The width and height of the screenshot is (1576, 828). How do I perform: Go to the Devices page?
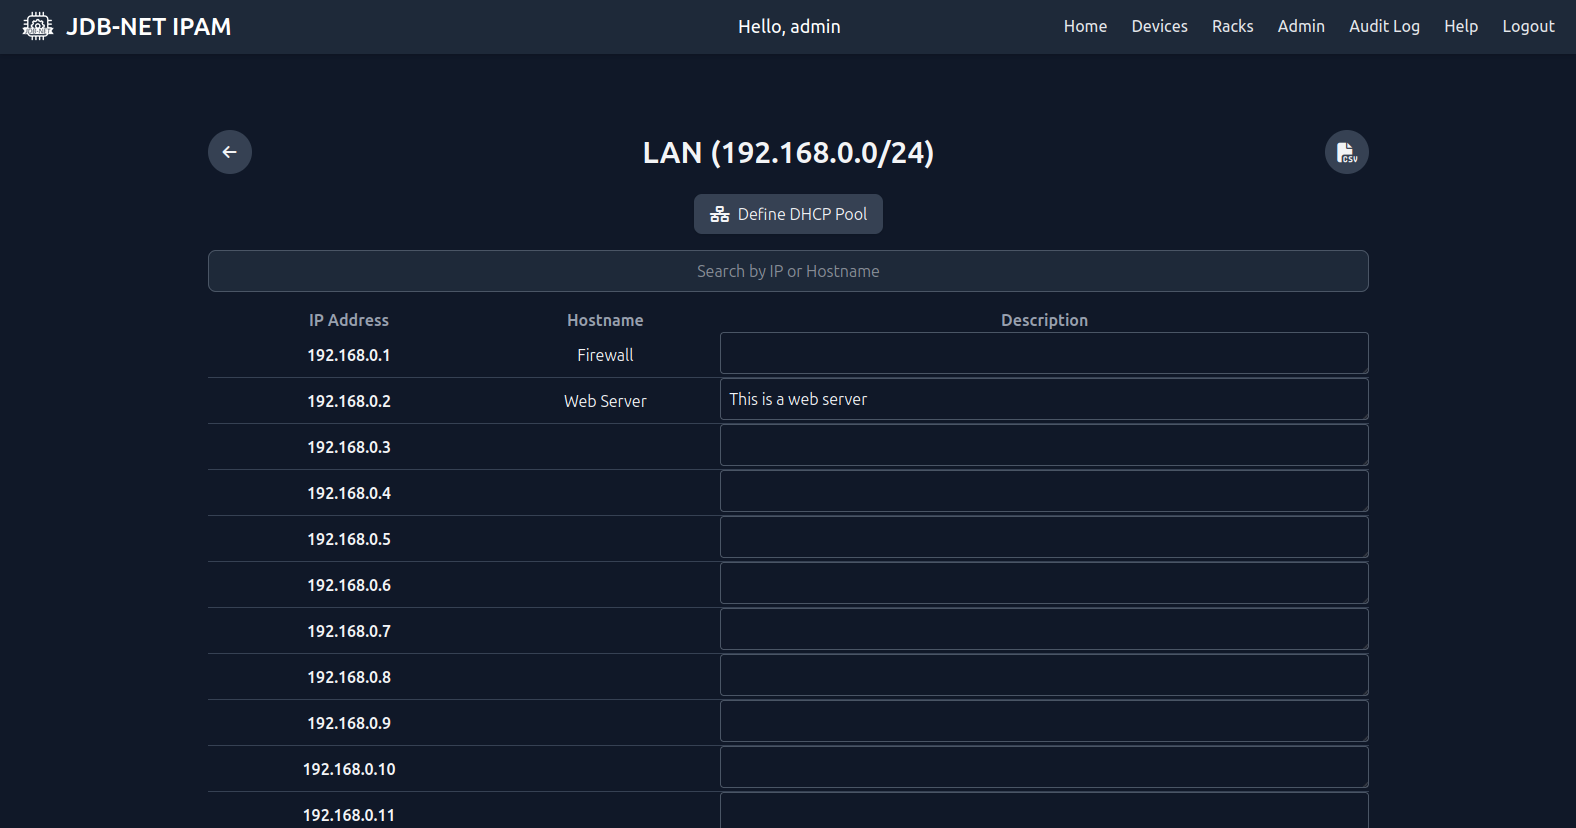tap(1160, 26)
